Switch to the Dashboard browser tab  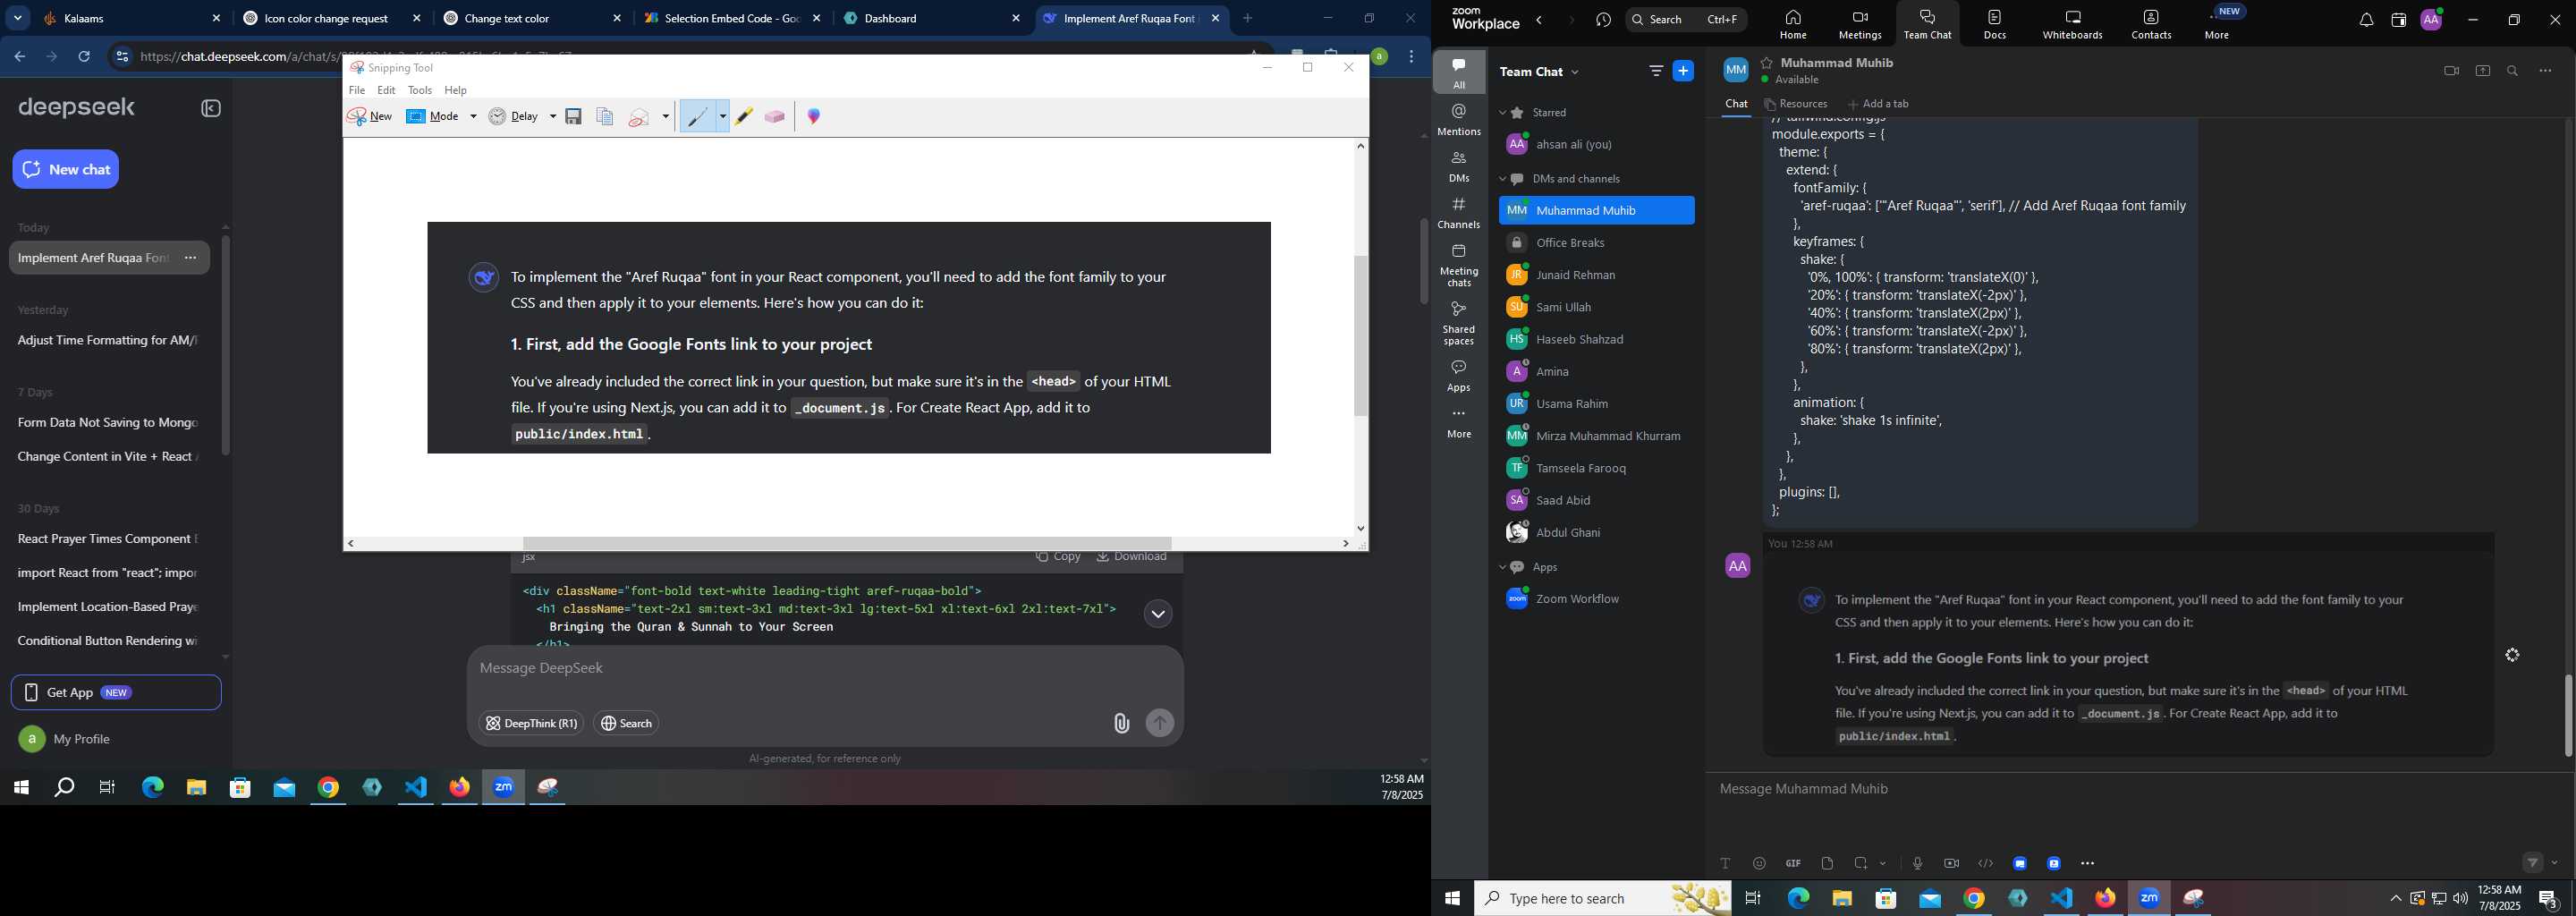[932, 18]
